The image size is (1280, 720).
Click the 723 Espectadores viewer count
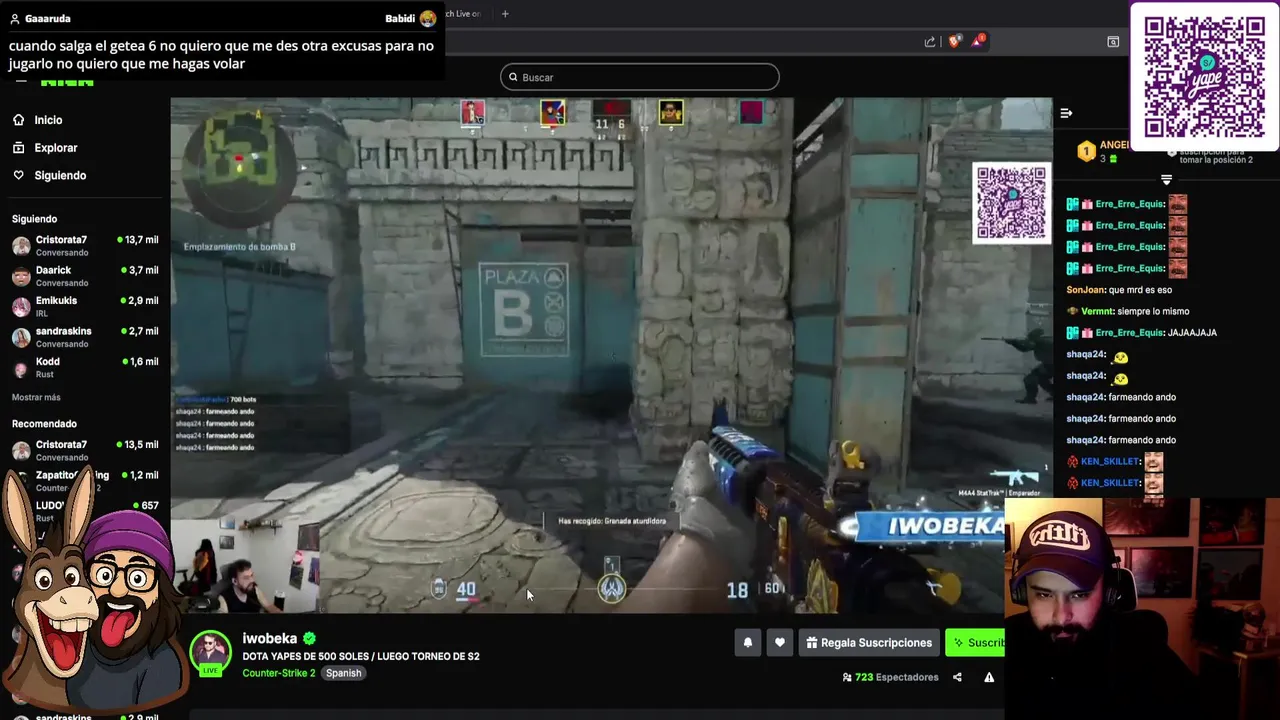point(891,677)
